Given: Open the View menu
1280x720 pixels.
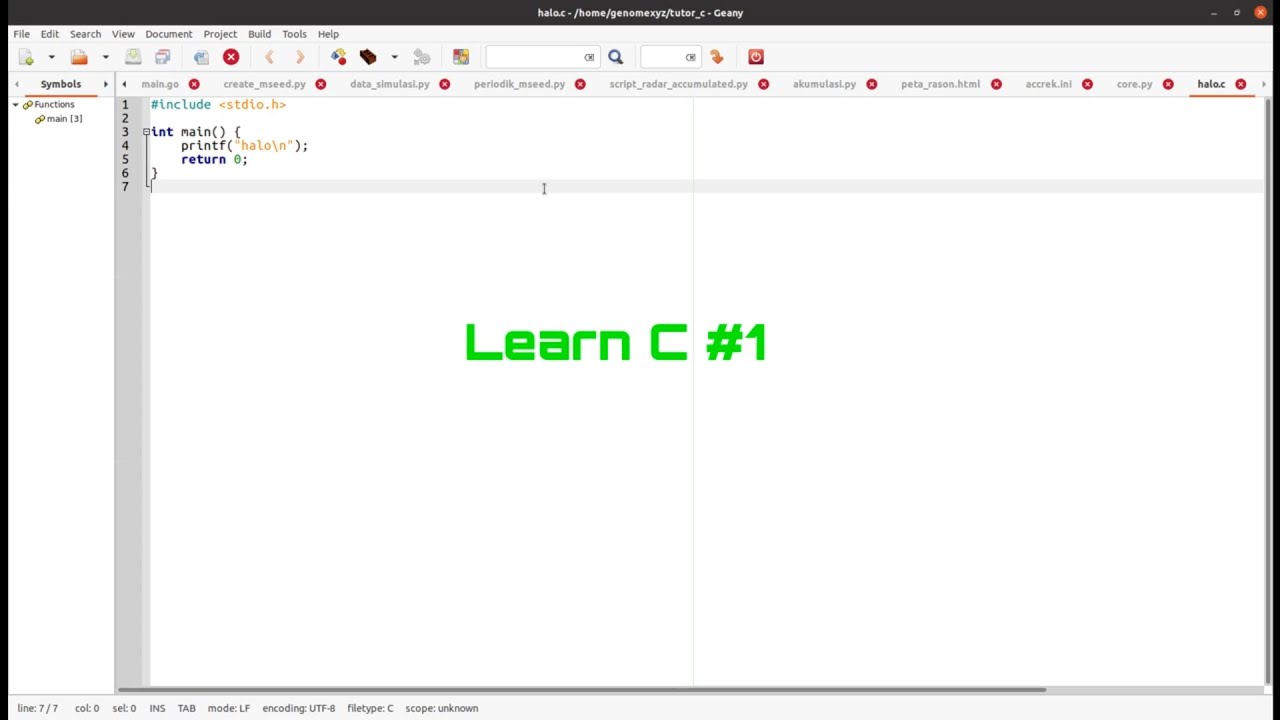Looking at the screenshot, I should tap(123, 34).
